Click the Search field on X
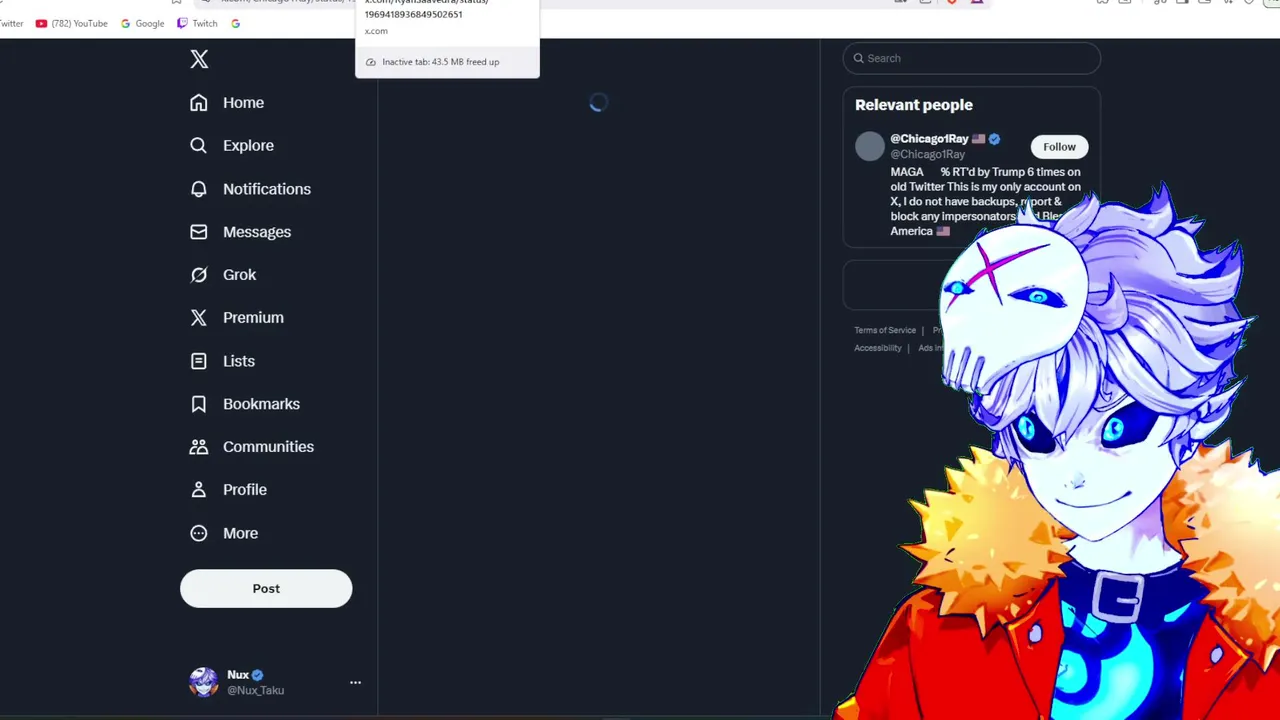The image size is (1280, 720). pos(971,58)
